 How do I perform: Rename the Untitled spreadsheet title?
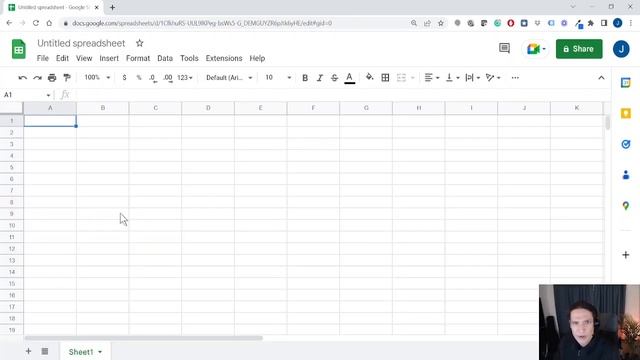click(x=81, y=43)
